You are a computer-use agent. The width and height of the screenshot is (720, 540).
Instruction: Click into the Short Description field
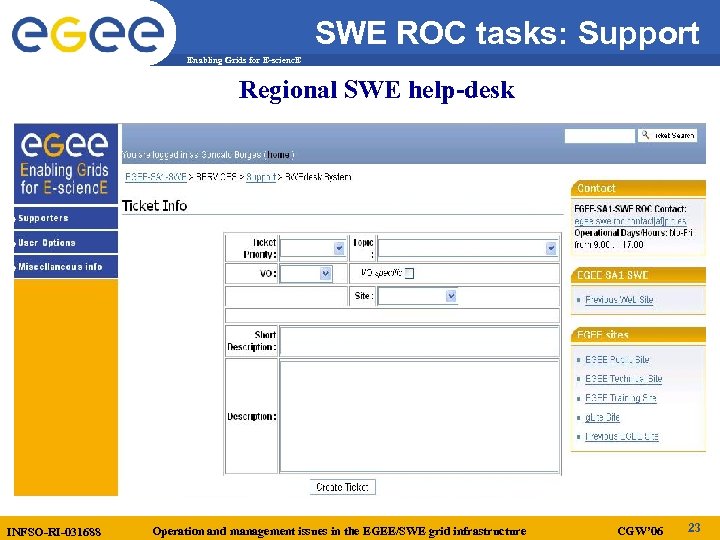pos(419,341)
